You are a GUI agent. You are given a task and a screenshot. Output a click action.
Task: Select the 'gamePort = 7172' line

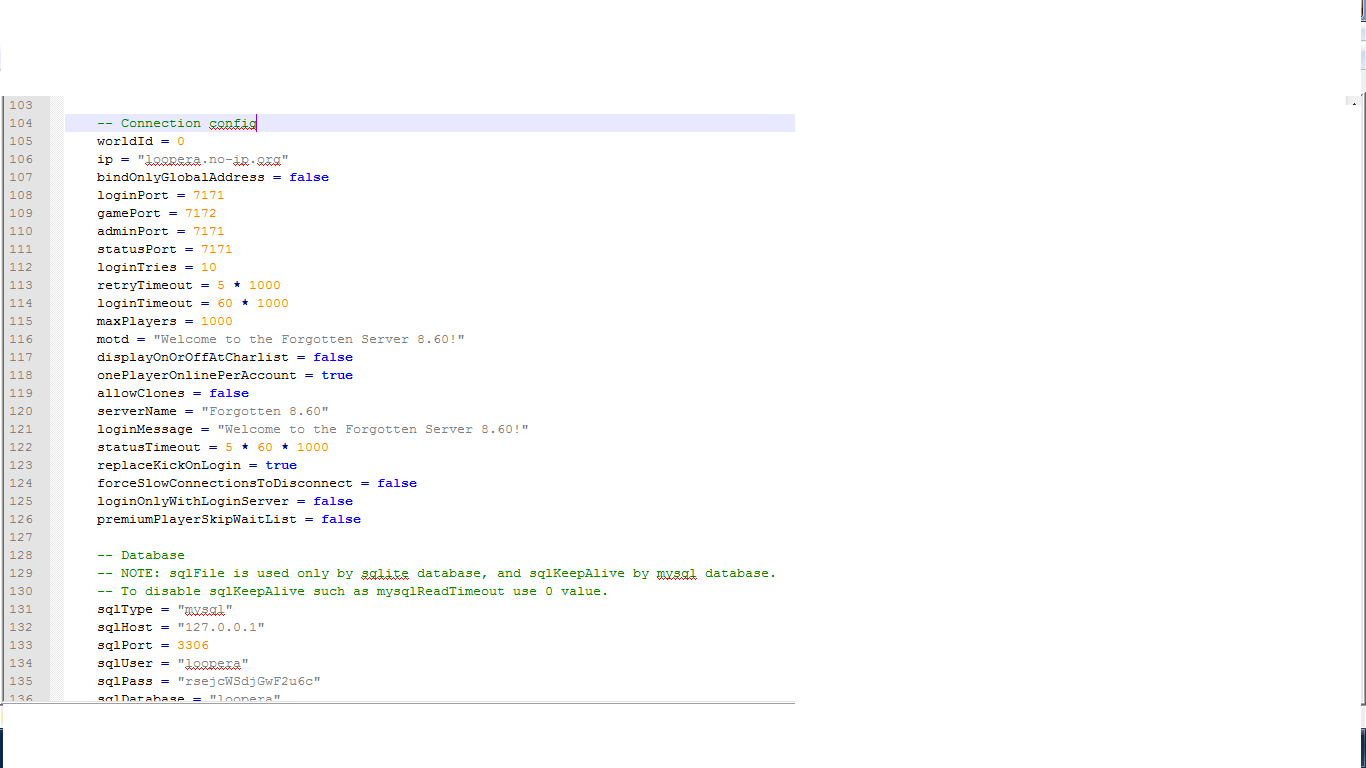(x=157, y=213)
